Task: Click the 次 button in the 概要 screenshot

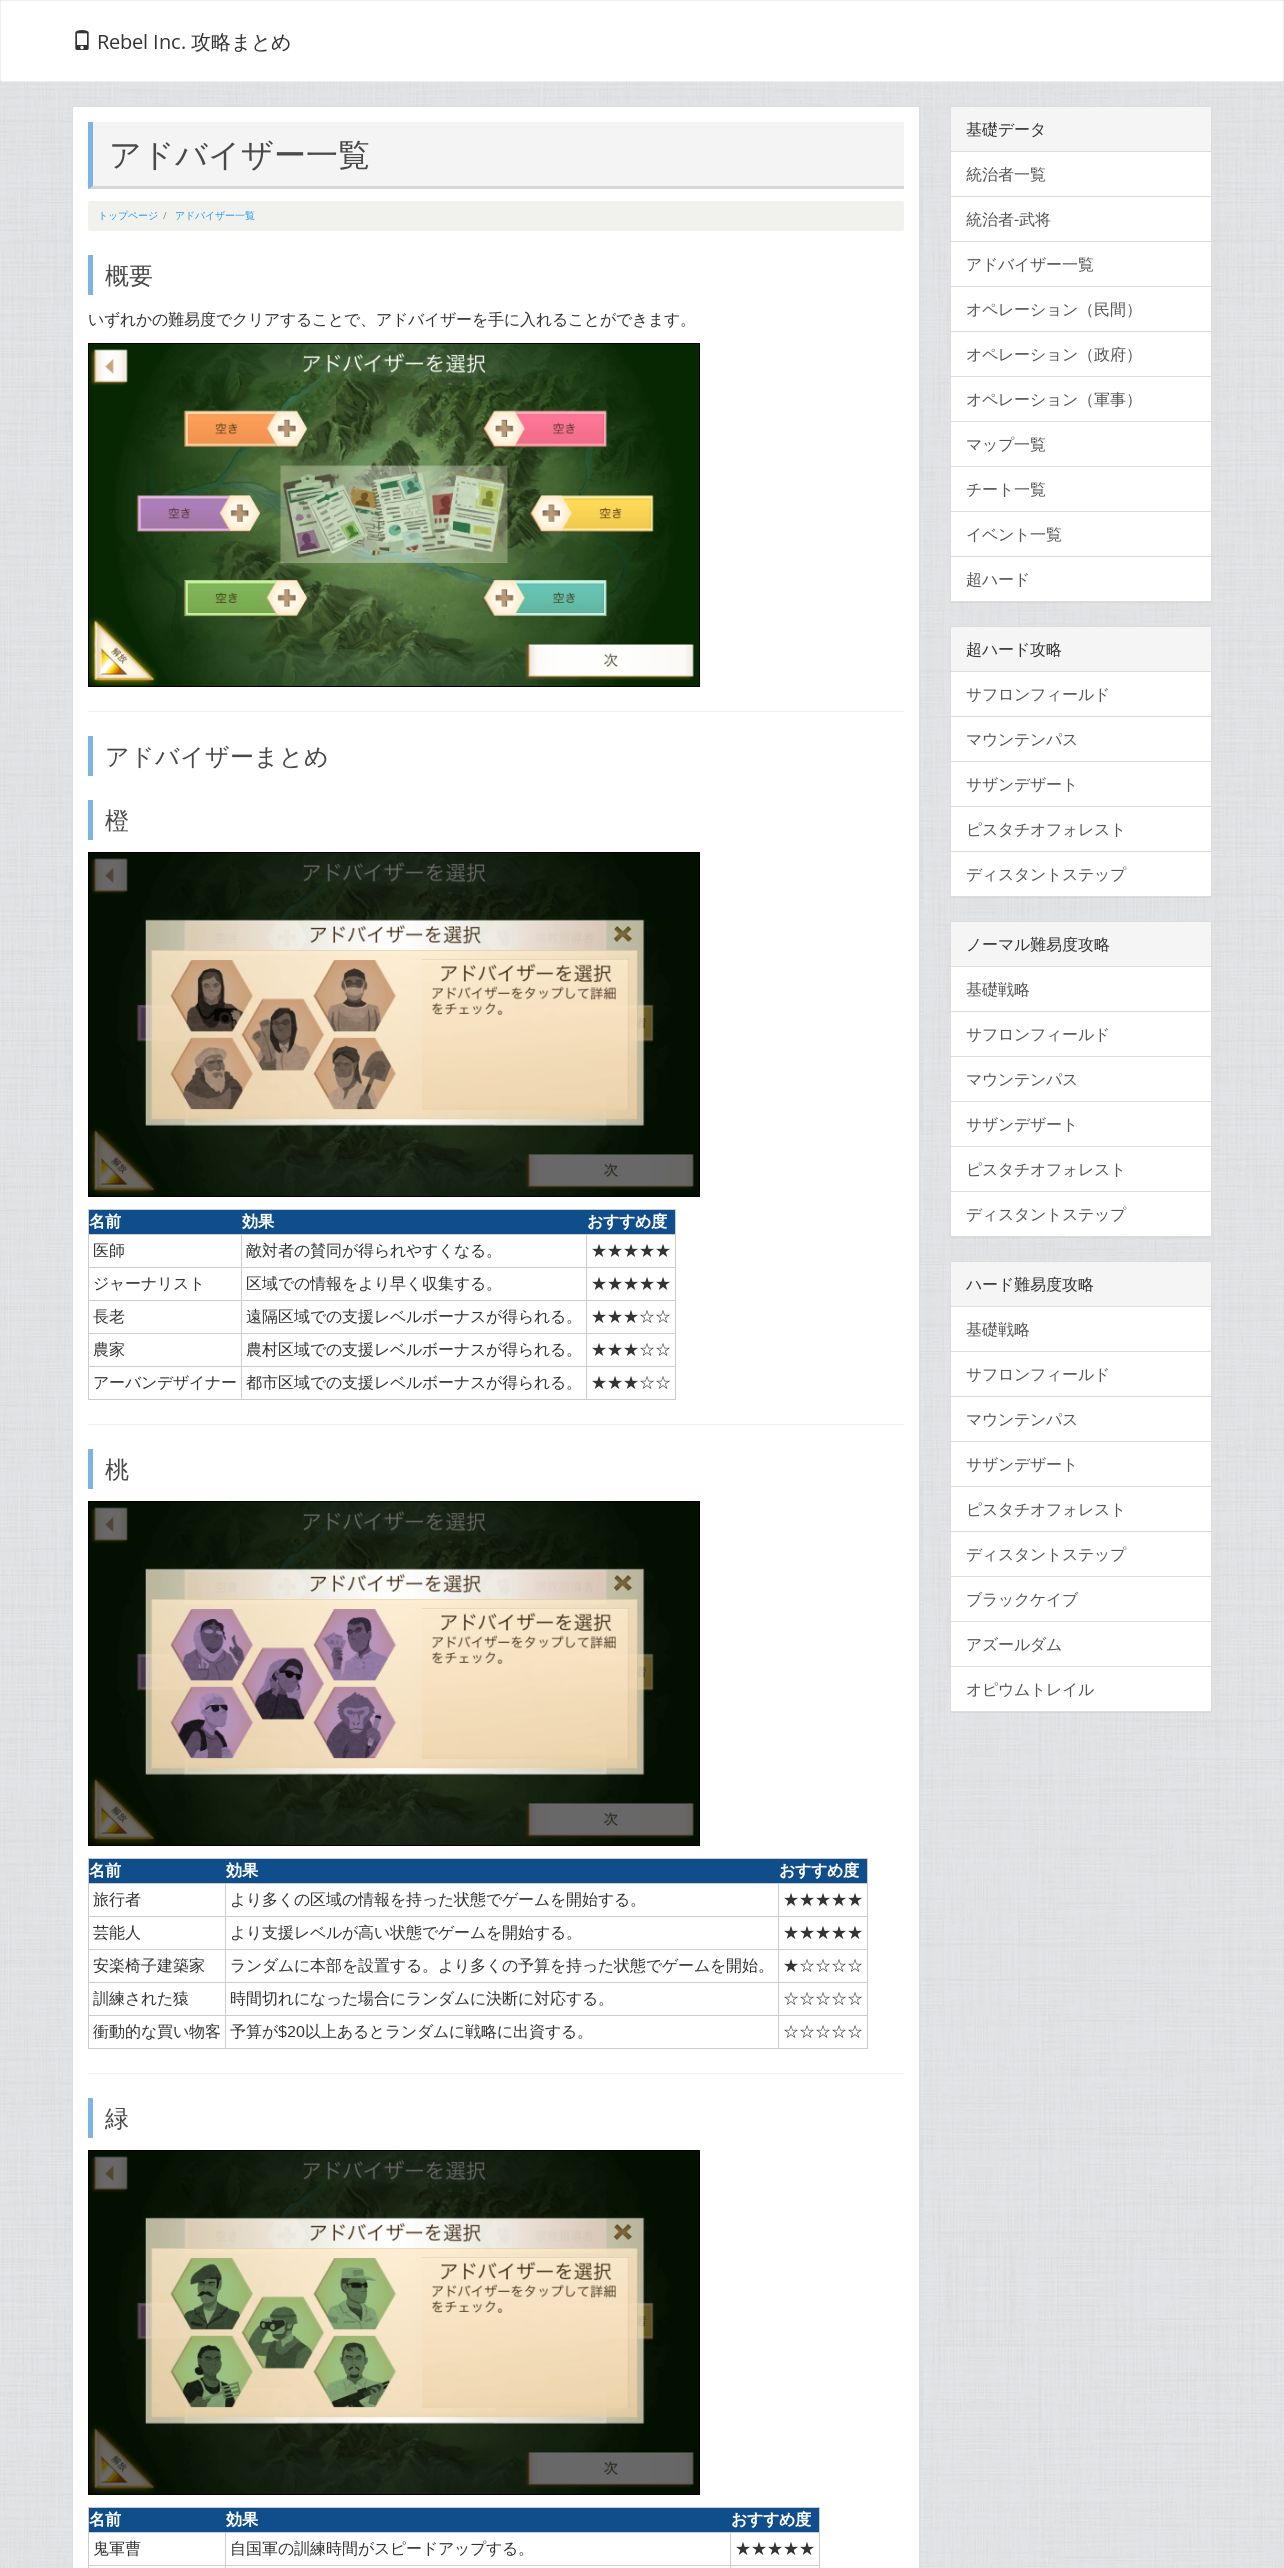Action: [x=610, y=660]
